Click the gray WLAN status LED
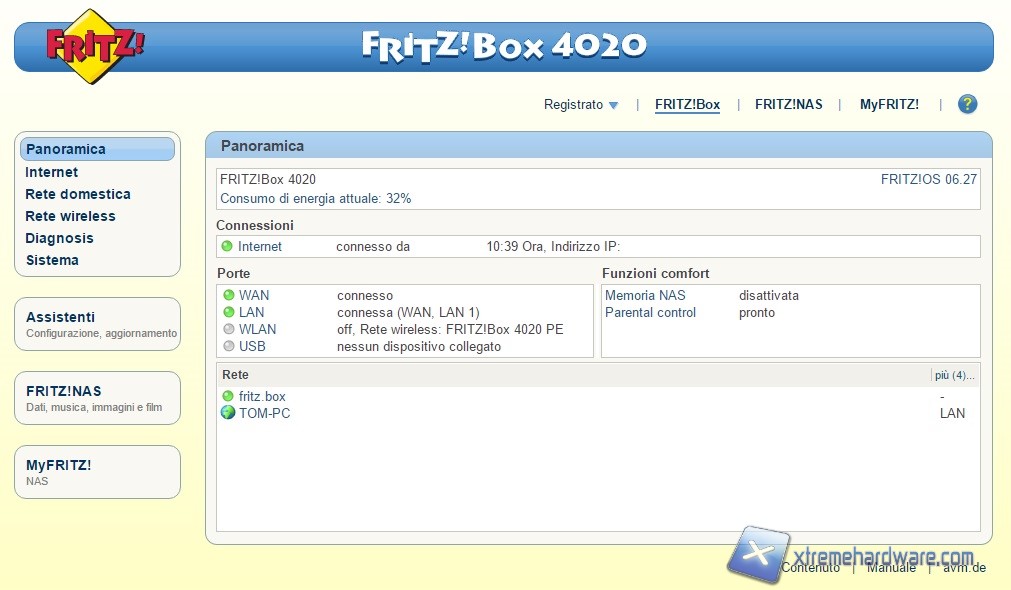The width and height of the screenshot is (1011, 590). (x=229, y=330)
